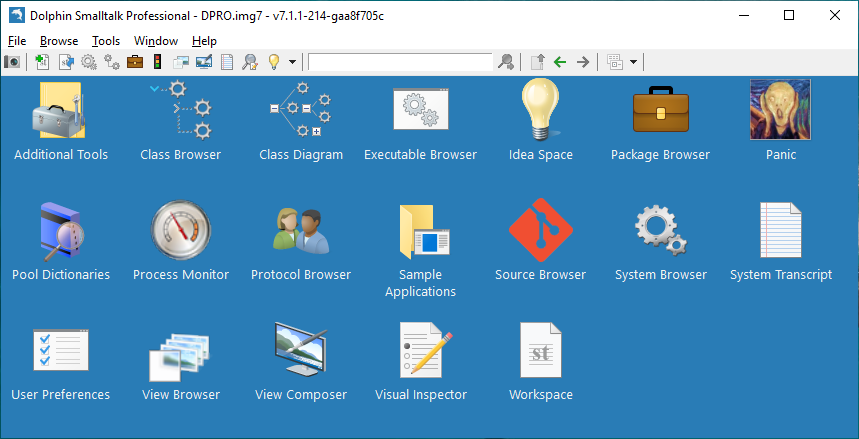Viewport: 859px width, 439px height.
Task: Launch the View Browser icon
Action: point(181,355)
